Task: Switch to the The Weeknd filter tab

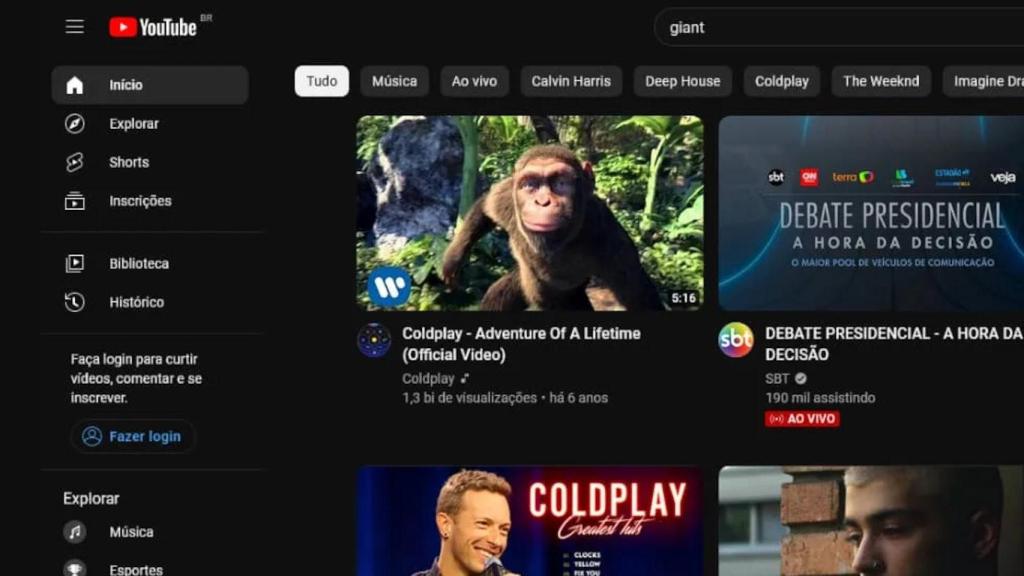Action: click(x=881, y=81)
